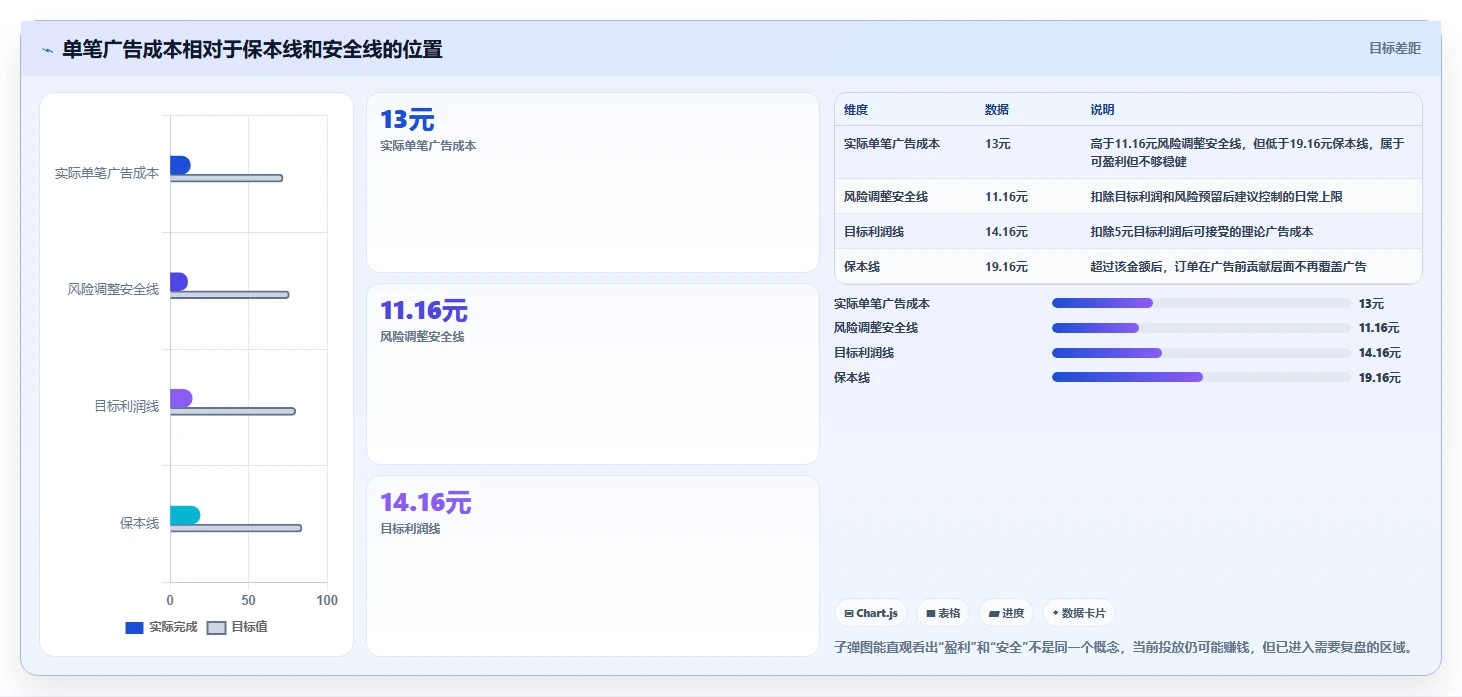Click the 实际单笔广告成本 table row name
This screenshot has height=697, width=1462.
click(x=892, y=143)
